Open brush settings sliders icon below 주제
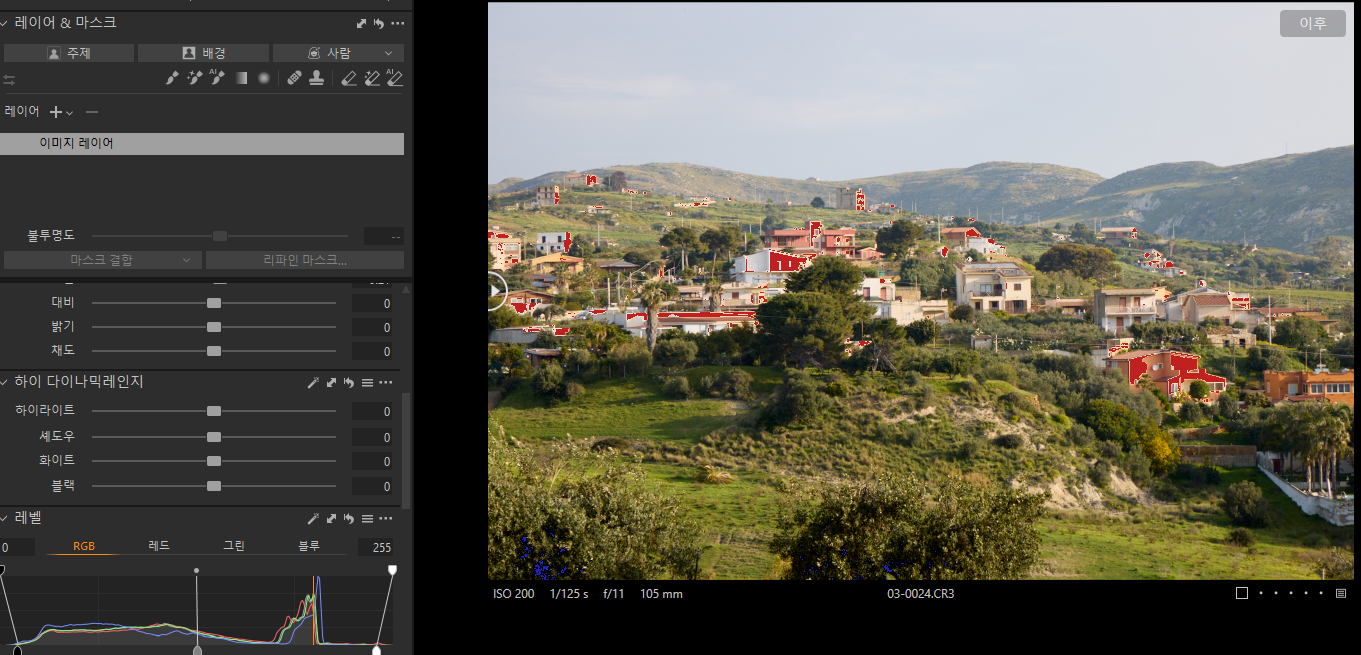This screenshot has width=1361, height=655. click(x=9, y=80)
